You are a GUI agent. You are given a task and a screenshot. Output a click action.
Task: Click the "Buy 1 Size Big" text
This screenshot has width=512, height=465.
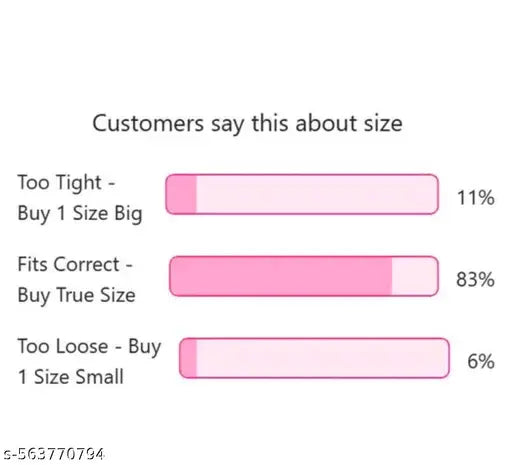pos(80,213)
